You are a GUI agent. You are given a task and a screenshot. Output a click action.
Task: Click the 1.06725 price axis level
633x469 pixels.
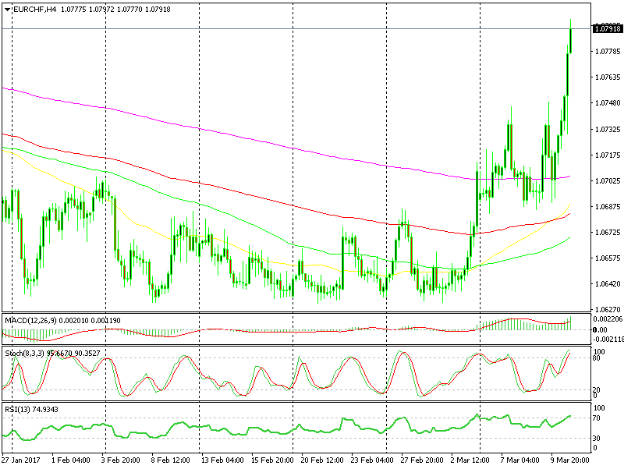click(608, 232)
